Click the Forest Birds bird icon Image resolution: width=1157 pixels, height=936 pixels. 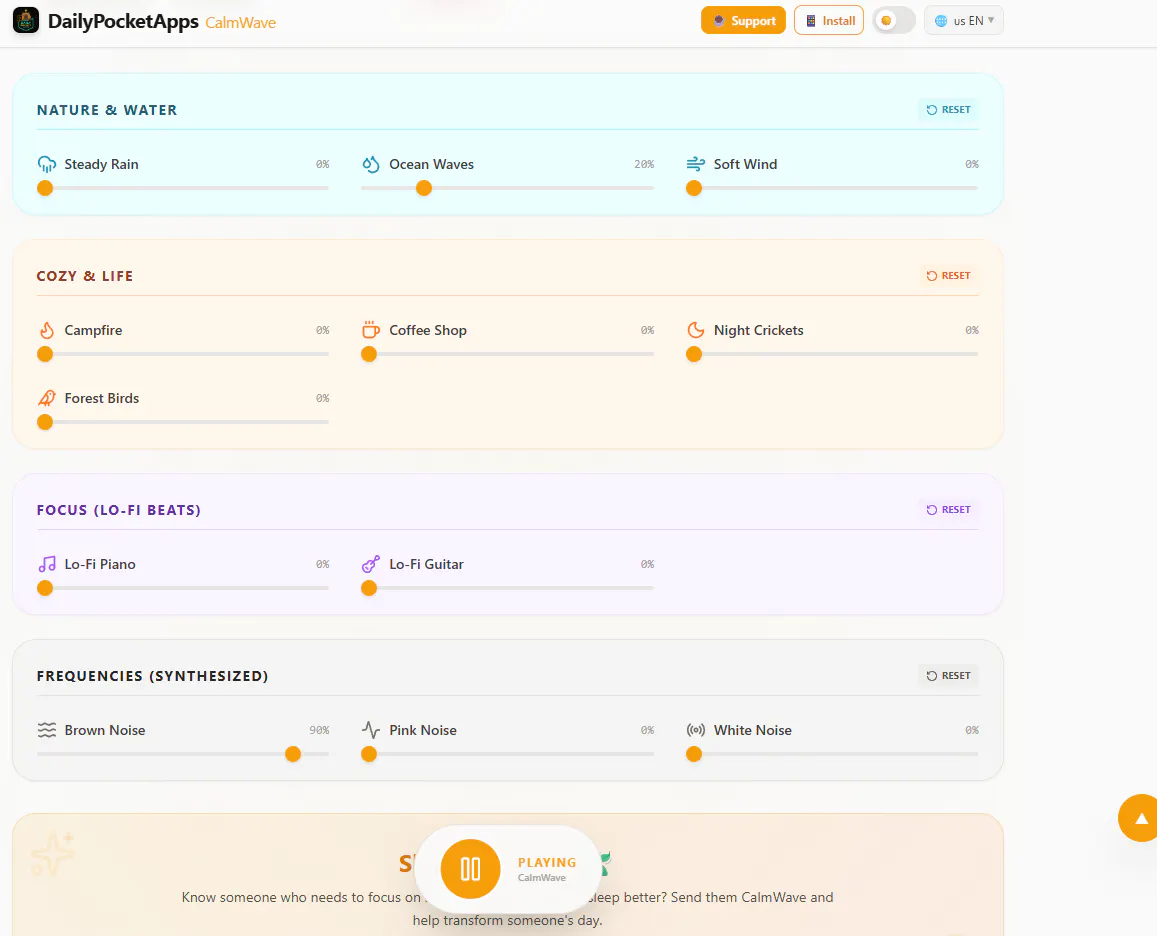click(46, 398)
